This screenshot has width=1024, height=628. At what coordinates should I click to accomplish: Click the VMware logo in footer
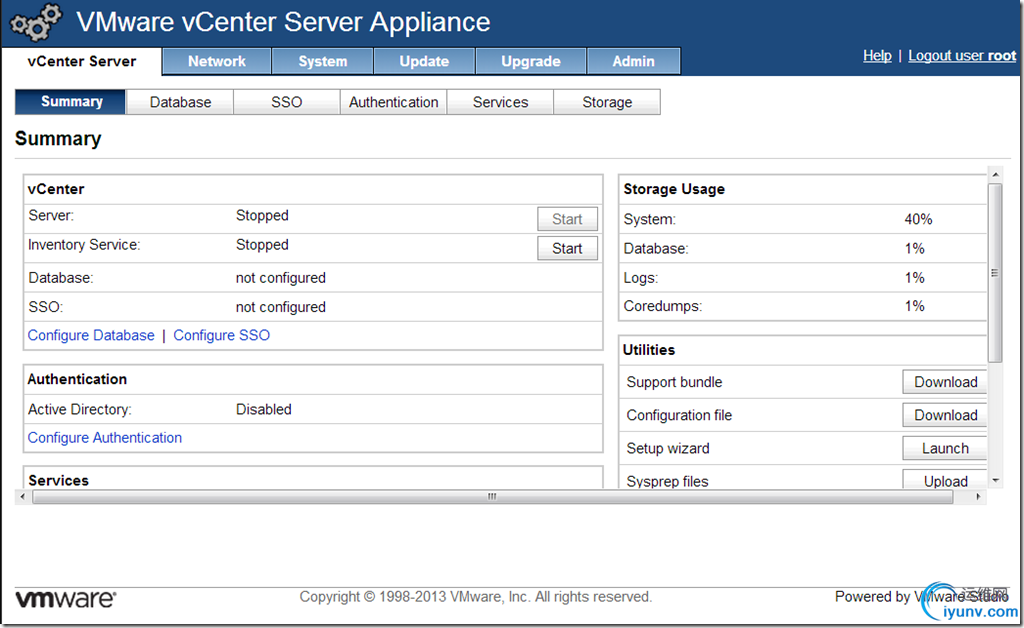point(65,599)
